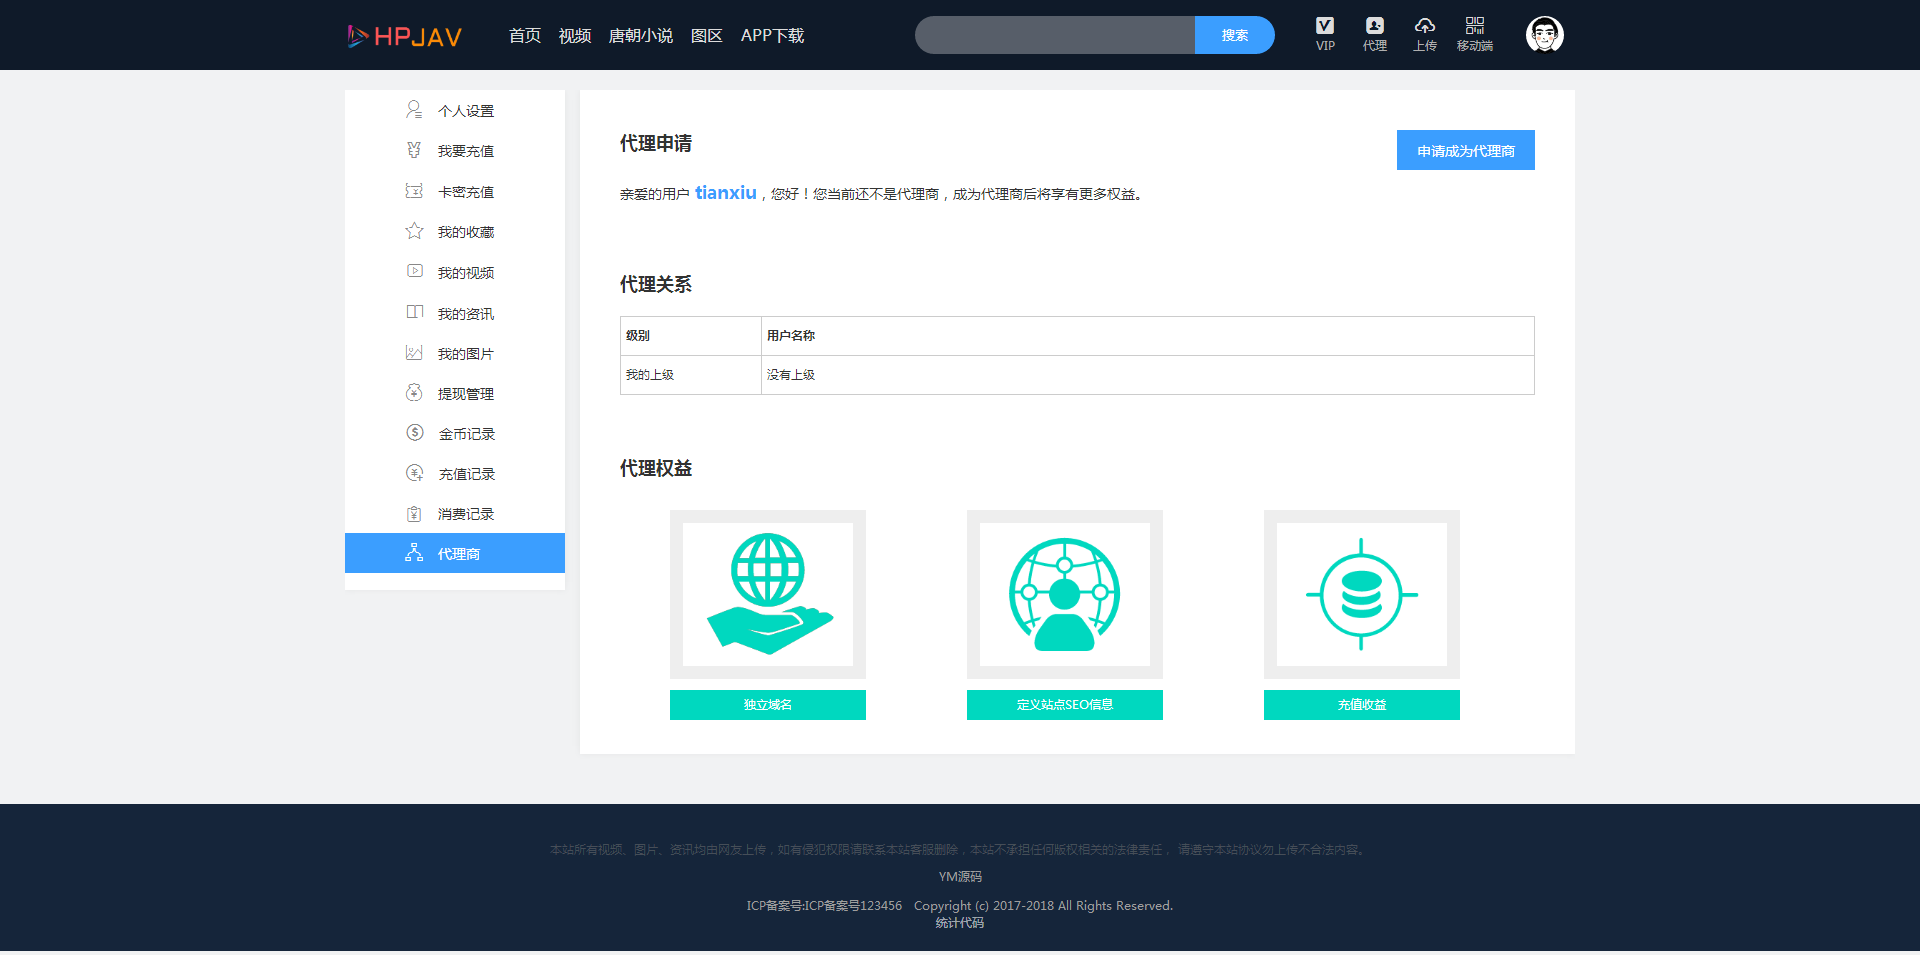Open 唐朝小说 navigation menu item

click(640, 36)
